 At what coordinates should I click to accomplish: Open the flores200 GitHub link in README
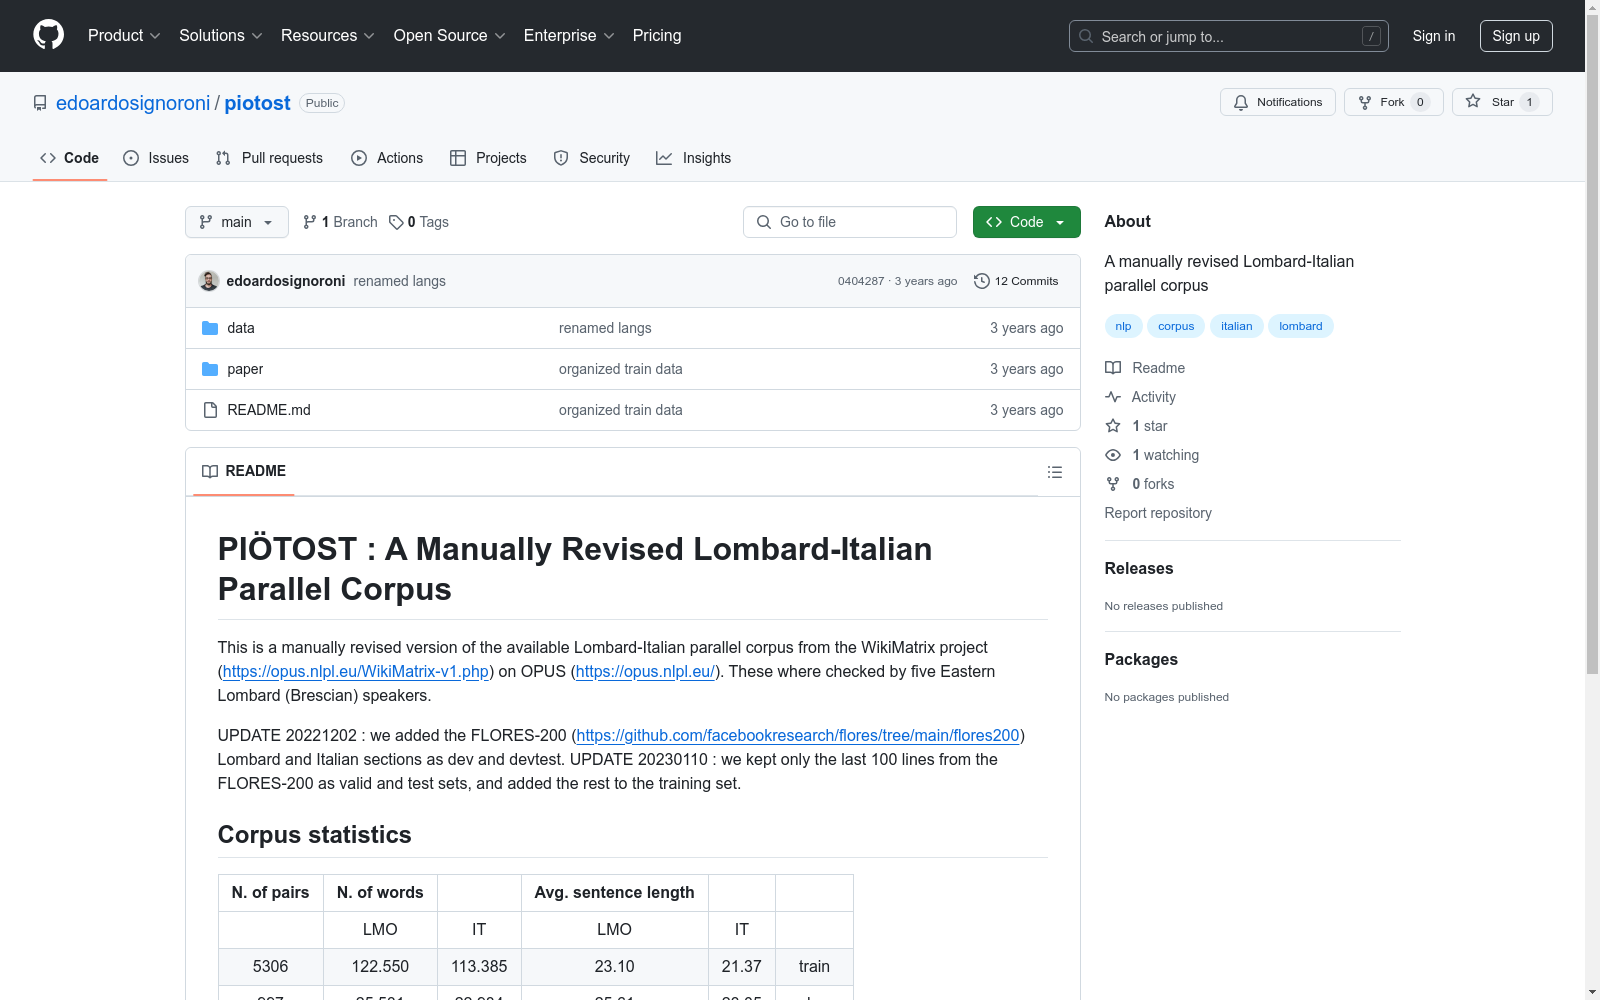coord(798,735)
